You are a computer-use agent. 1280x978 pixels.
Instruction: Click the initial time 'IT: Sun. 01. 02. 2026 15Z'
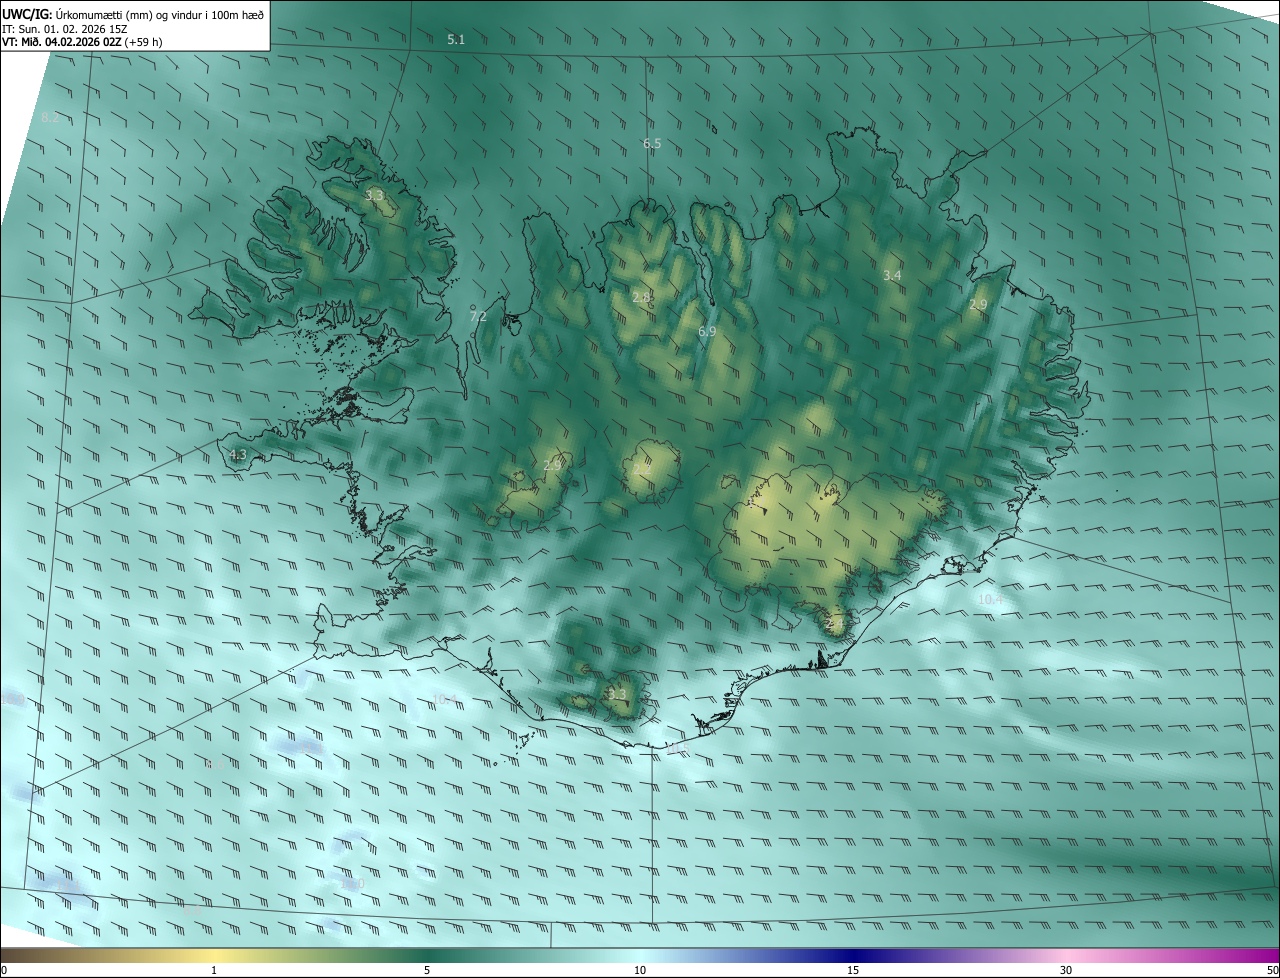64,28
